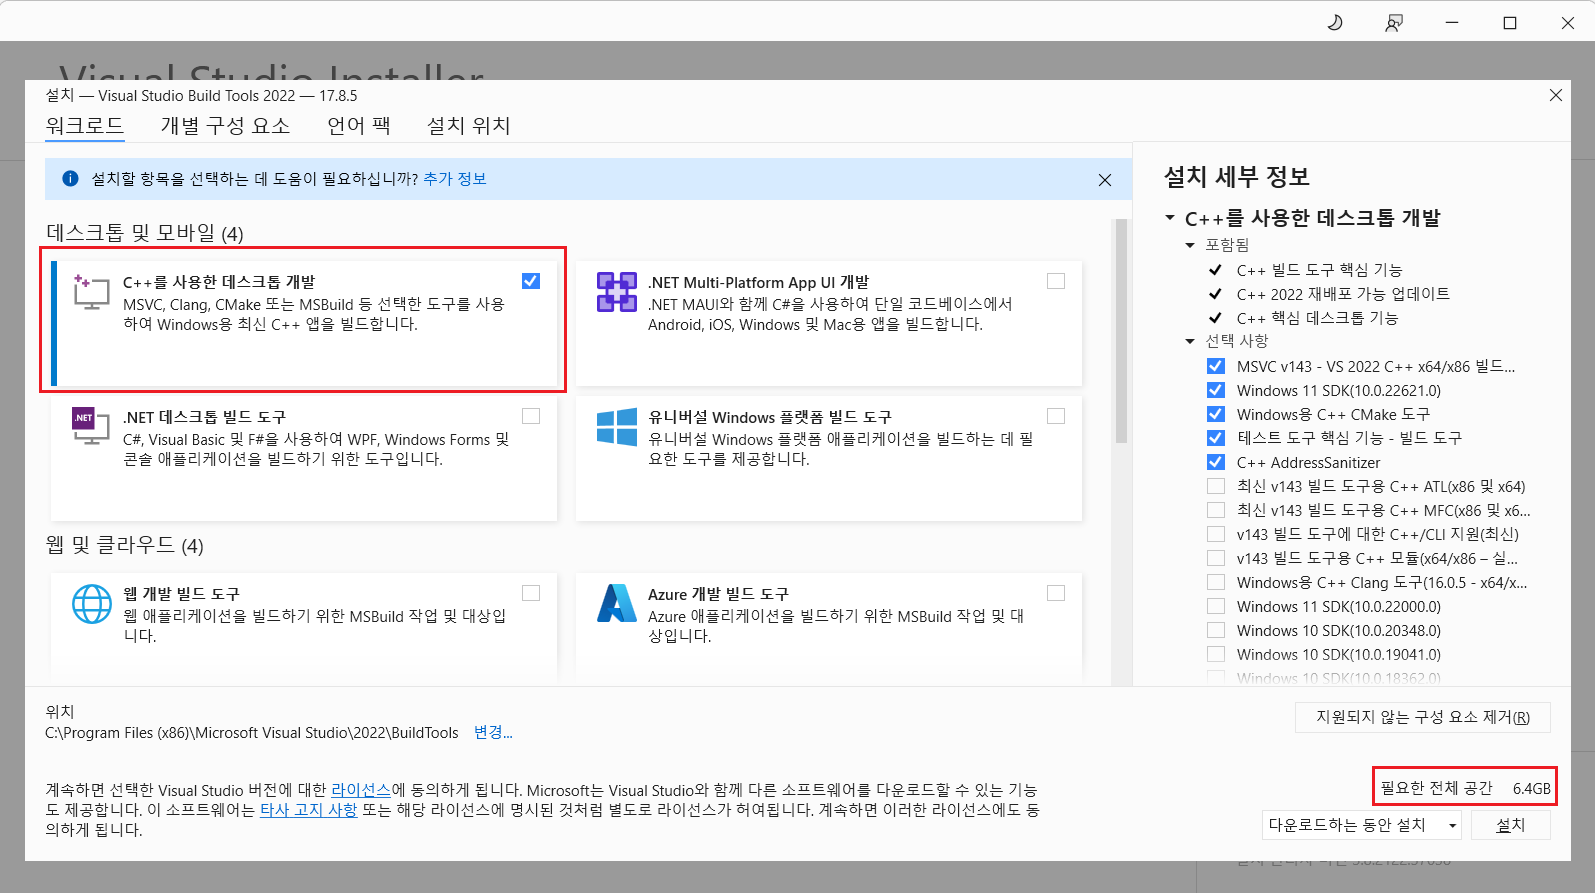Check the Windows용 C++ Clang 도구 option

(x=1216, y=582)
